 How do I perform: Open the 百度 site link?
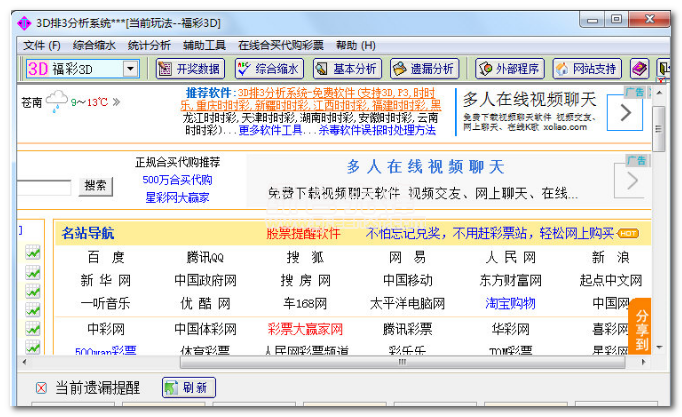click(106, 257)
